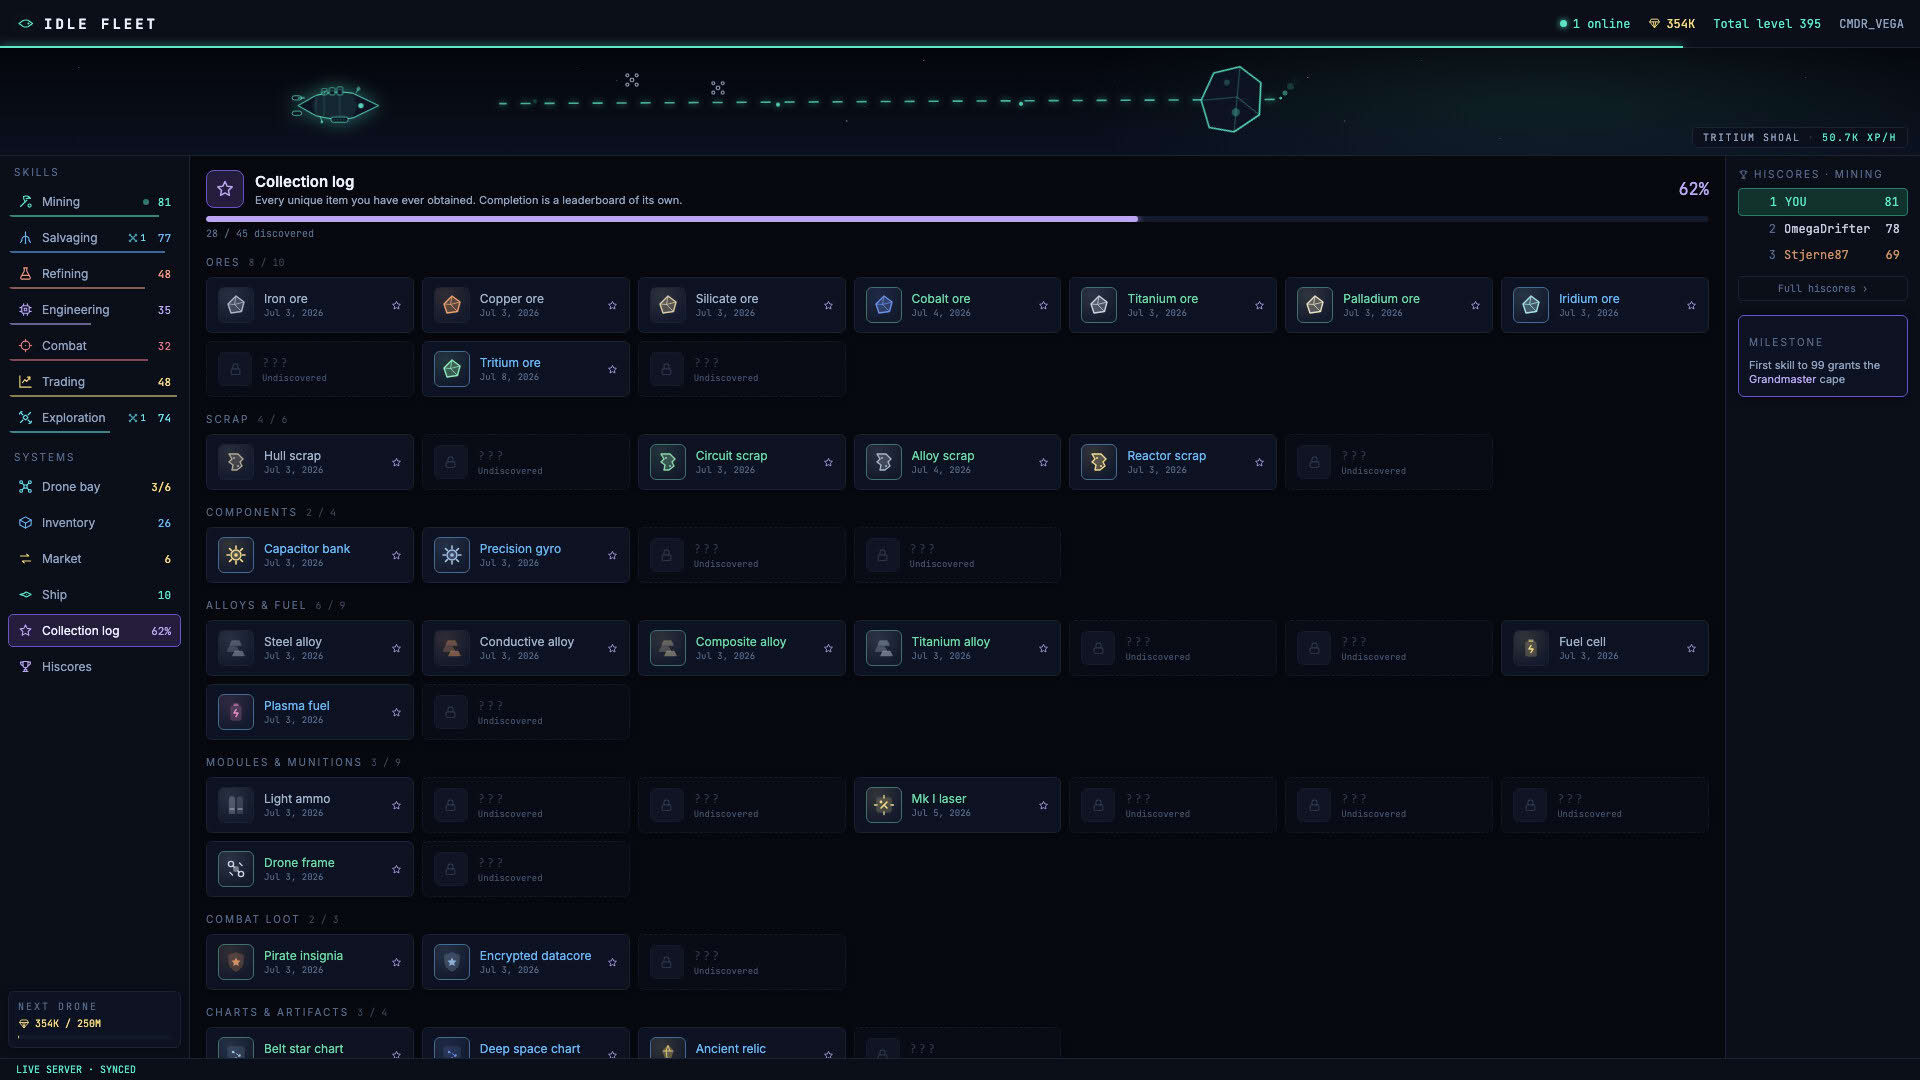Viewport: 1920px width, 1080px height.
Task: Select OmegaDrifter hiscore row
Action: [x=1822, y=229]
